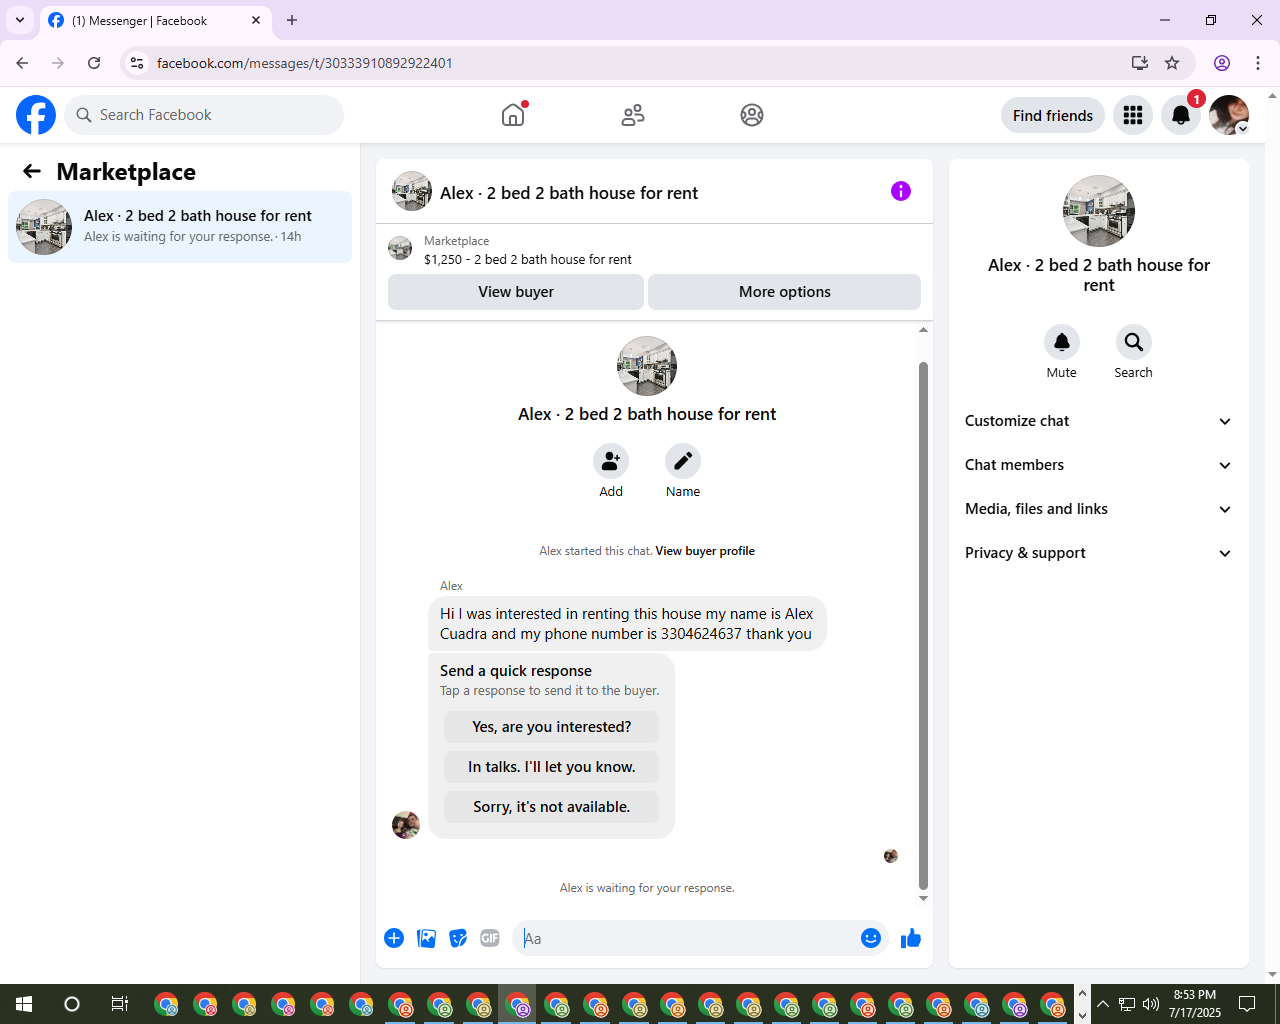Choose a GIF from the composer
Screen dimensions: 1280x1024
[x=490, y=938]
